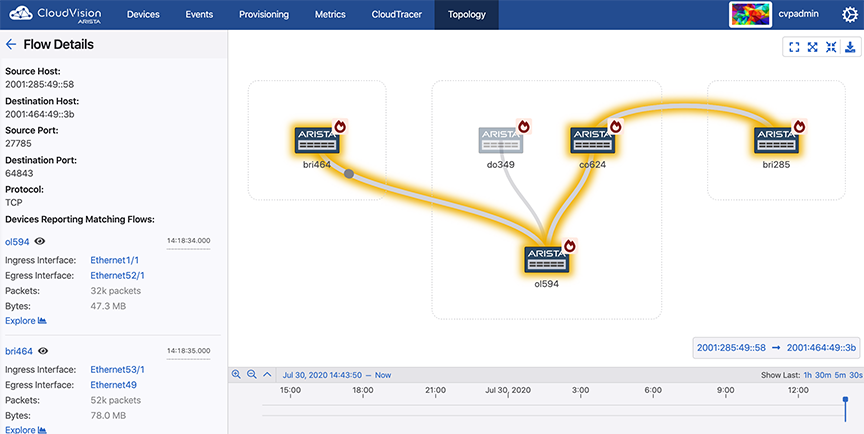The width and height of the screenshot is (864, 434).
Task: Open the bri464 device link in panel
Action: [19, 351]
